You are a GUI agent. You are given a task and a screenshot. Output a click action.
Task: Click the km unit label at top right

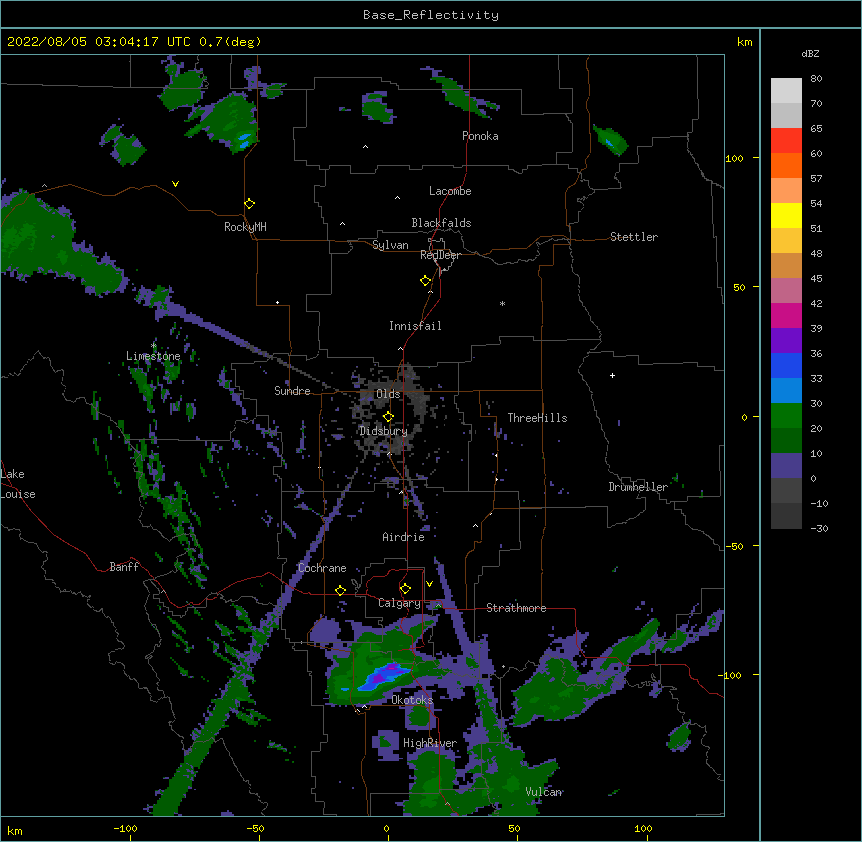[x=744, y=42]
